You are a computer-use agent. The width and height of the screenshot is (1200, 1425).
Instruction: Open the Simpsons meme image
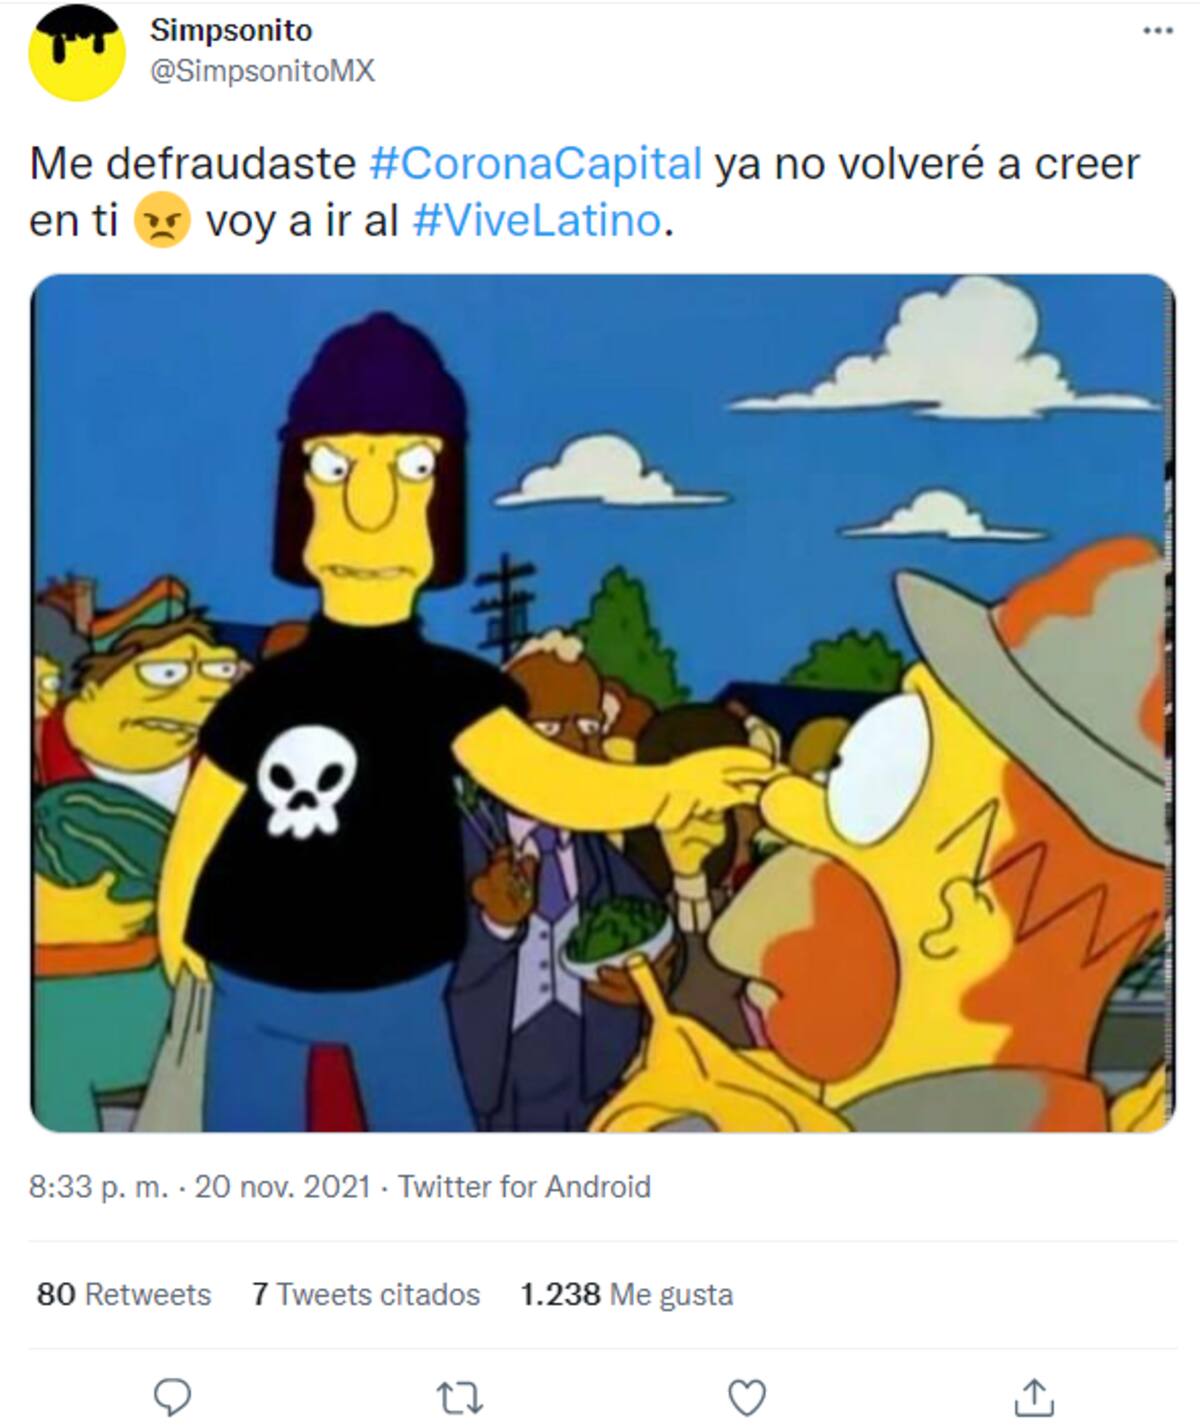coord(602,703)
